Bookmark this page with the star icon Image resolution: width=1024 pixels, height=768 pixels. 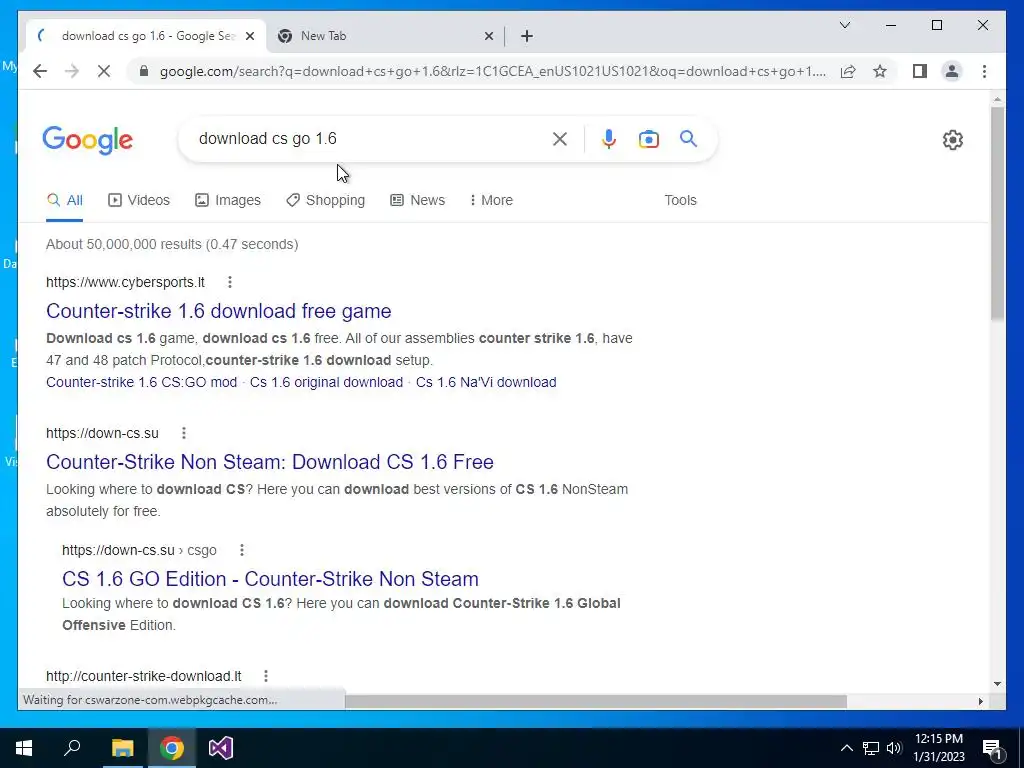point(880,71)
